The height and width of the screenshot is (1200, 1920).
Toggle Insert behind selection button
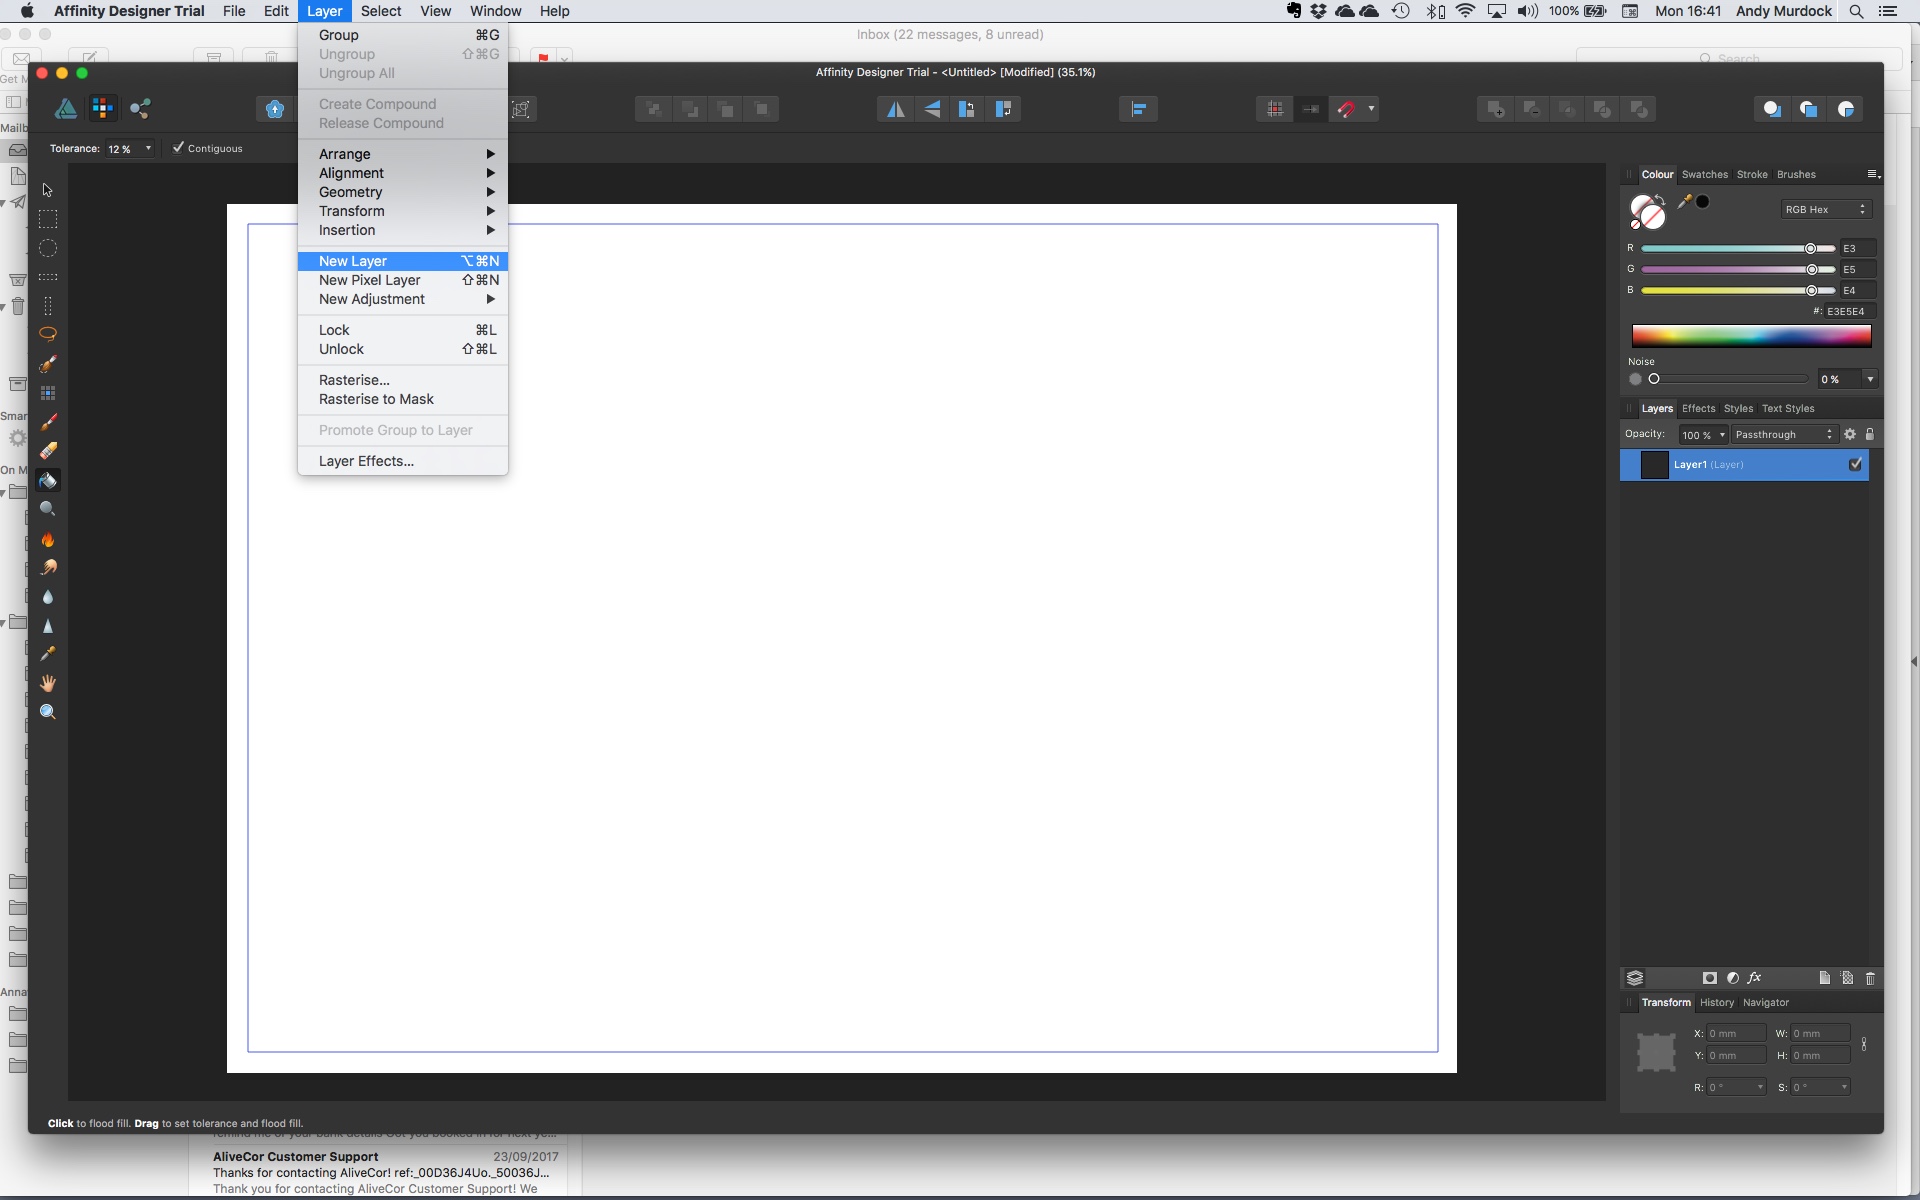coord(1772,109)
